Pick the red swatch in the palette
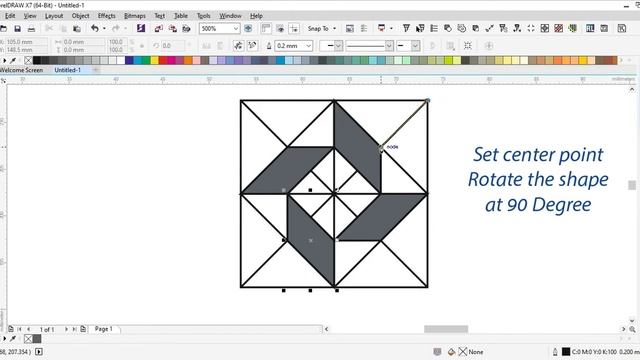This screenshot has height=360, width=640. click(x=163, y=60)
